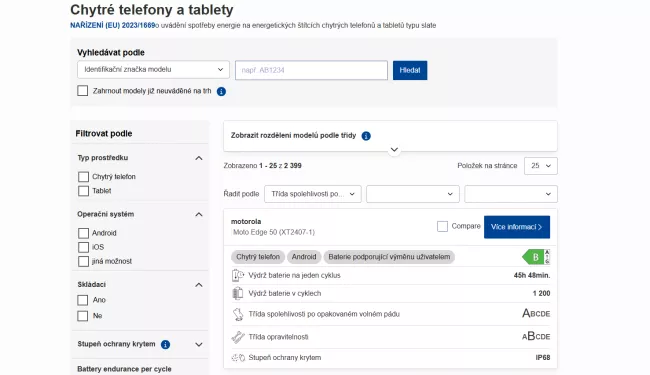Viewport: 650px width, 375px height.
Task: Click info icon next to Zahrnout modely
Action: (221, 92)
